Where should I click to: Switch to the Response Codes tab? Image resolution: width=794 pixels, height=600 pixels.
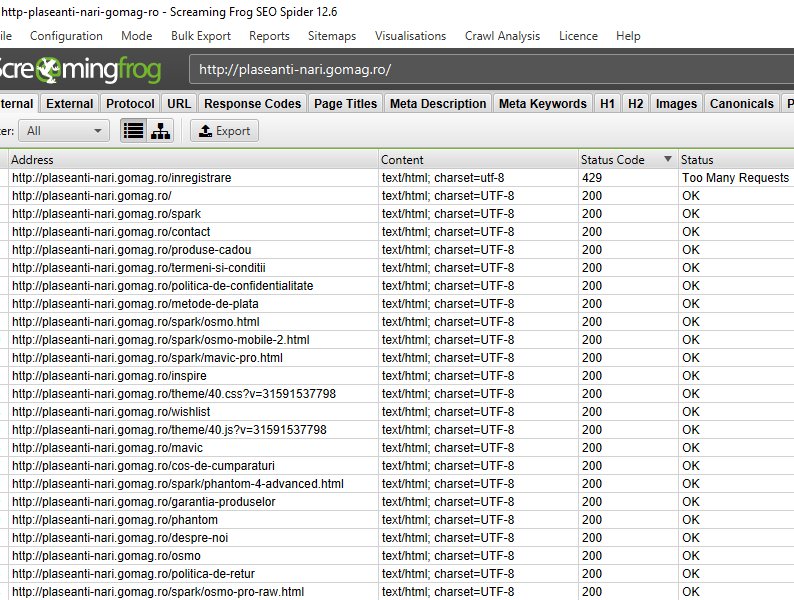pos(253,103)
